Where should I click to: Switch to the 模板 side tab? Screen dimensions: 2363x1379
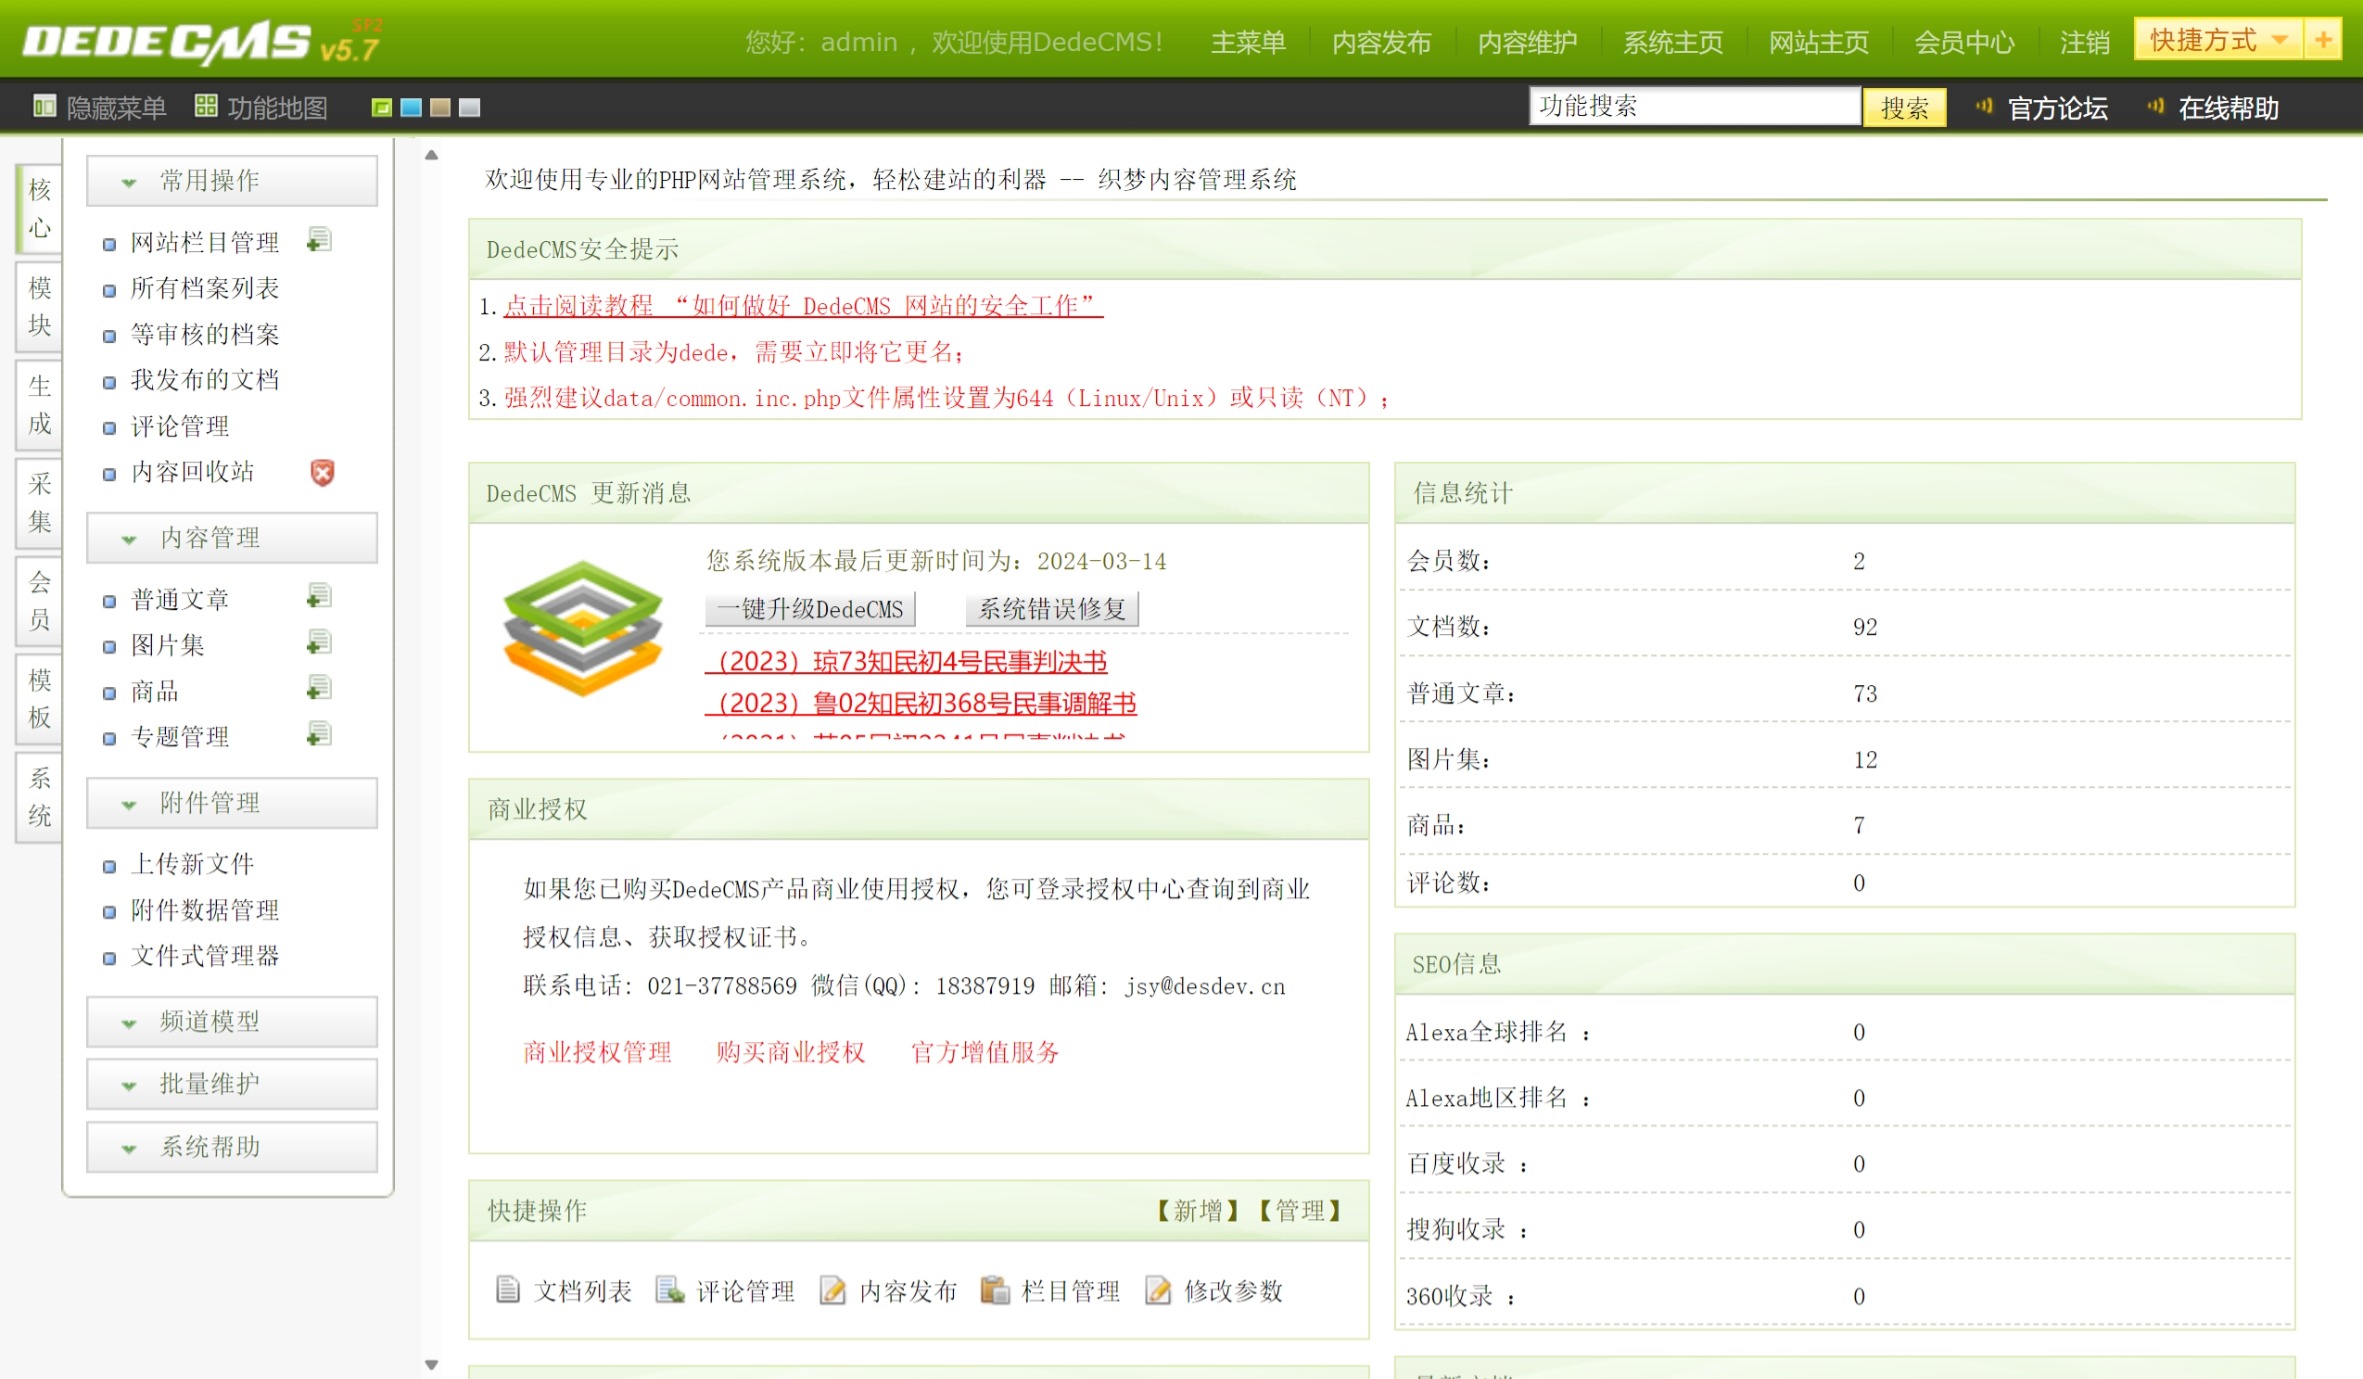pyautogui.click(x=40, y=698)
